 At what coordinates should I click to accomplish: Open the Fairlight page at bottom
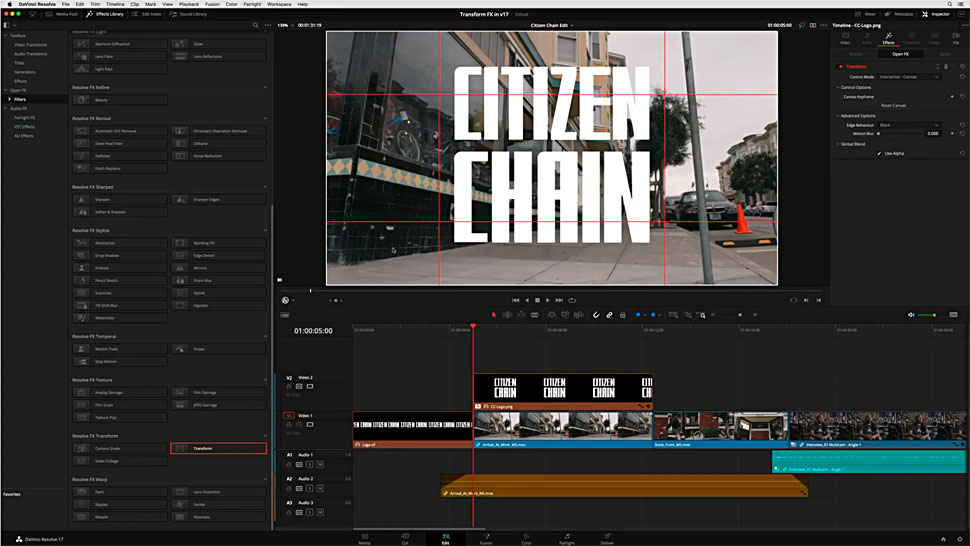[x=567, y=539]
